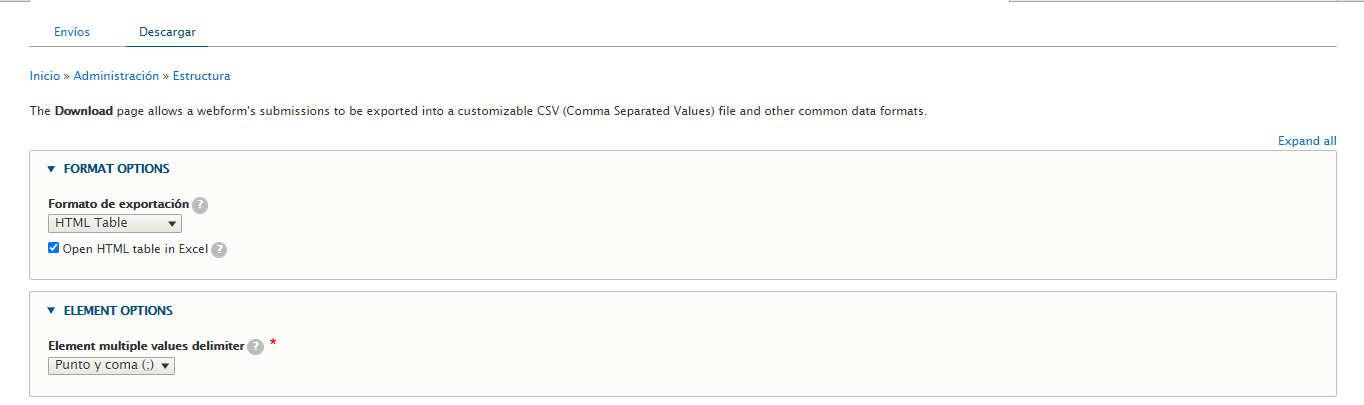
Task: Collapse Element Options using its triangle
Action: 51,311
